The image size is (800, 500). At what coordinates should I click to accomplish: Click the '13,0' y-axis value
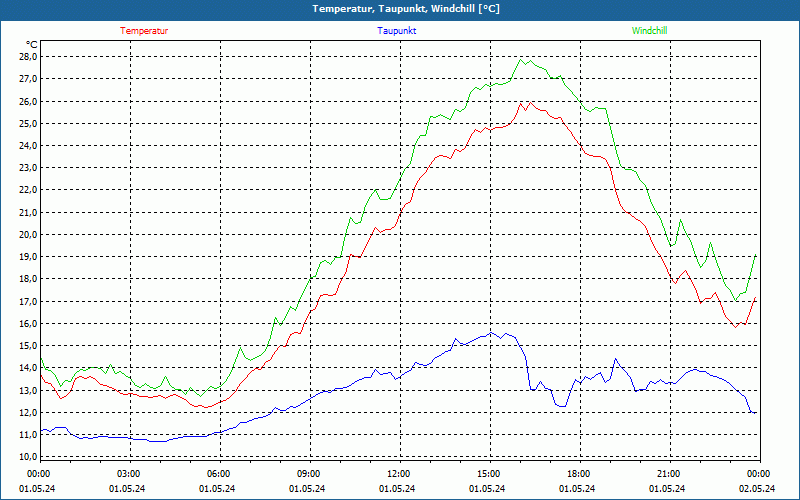tap(28, 390)
